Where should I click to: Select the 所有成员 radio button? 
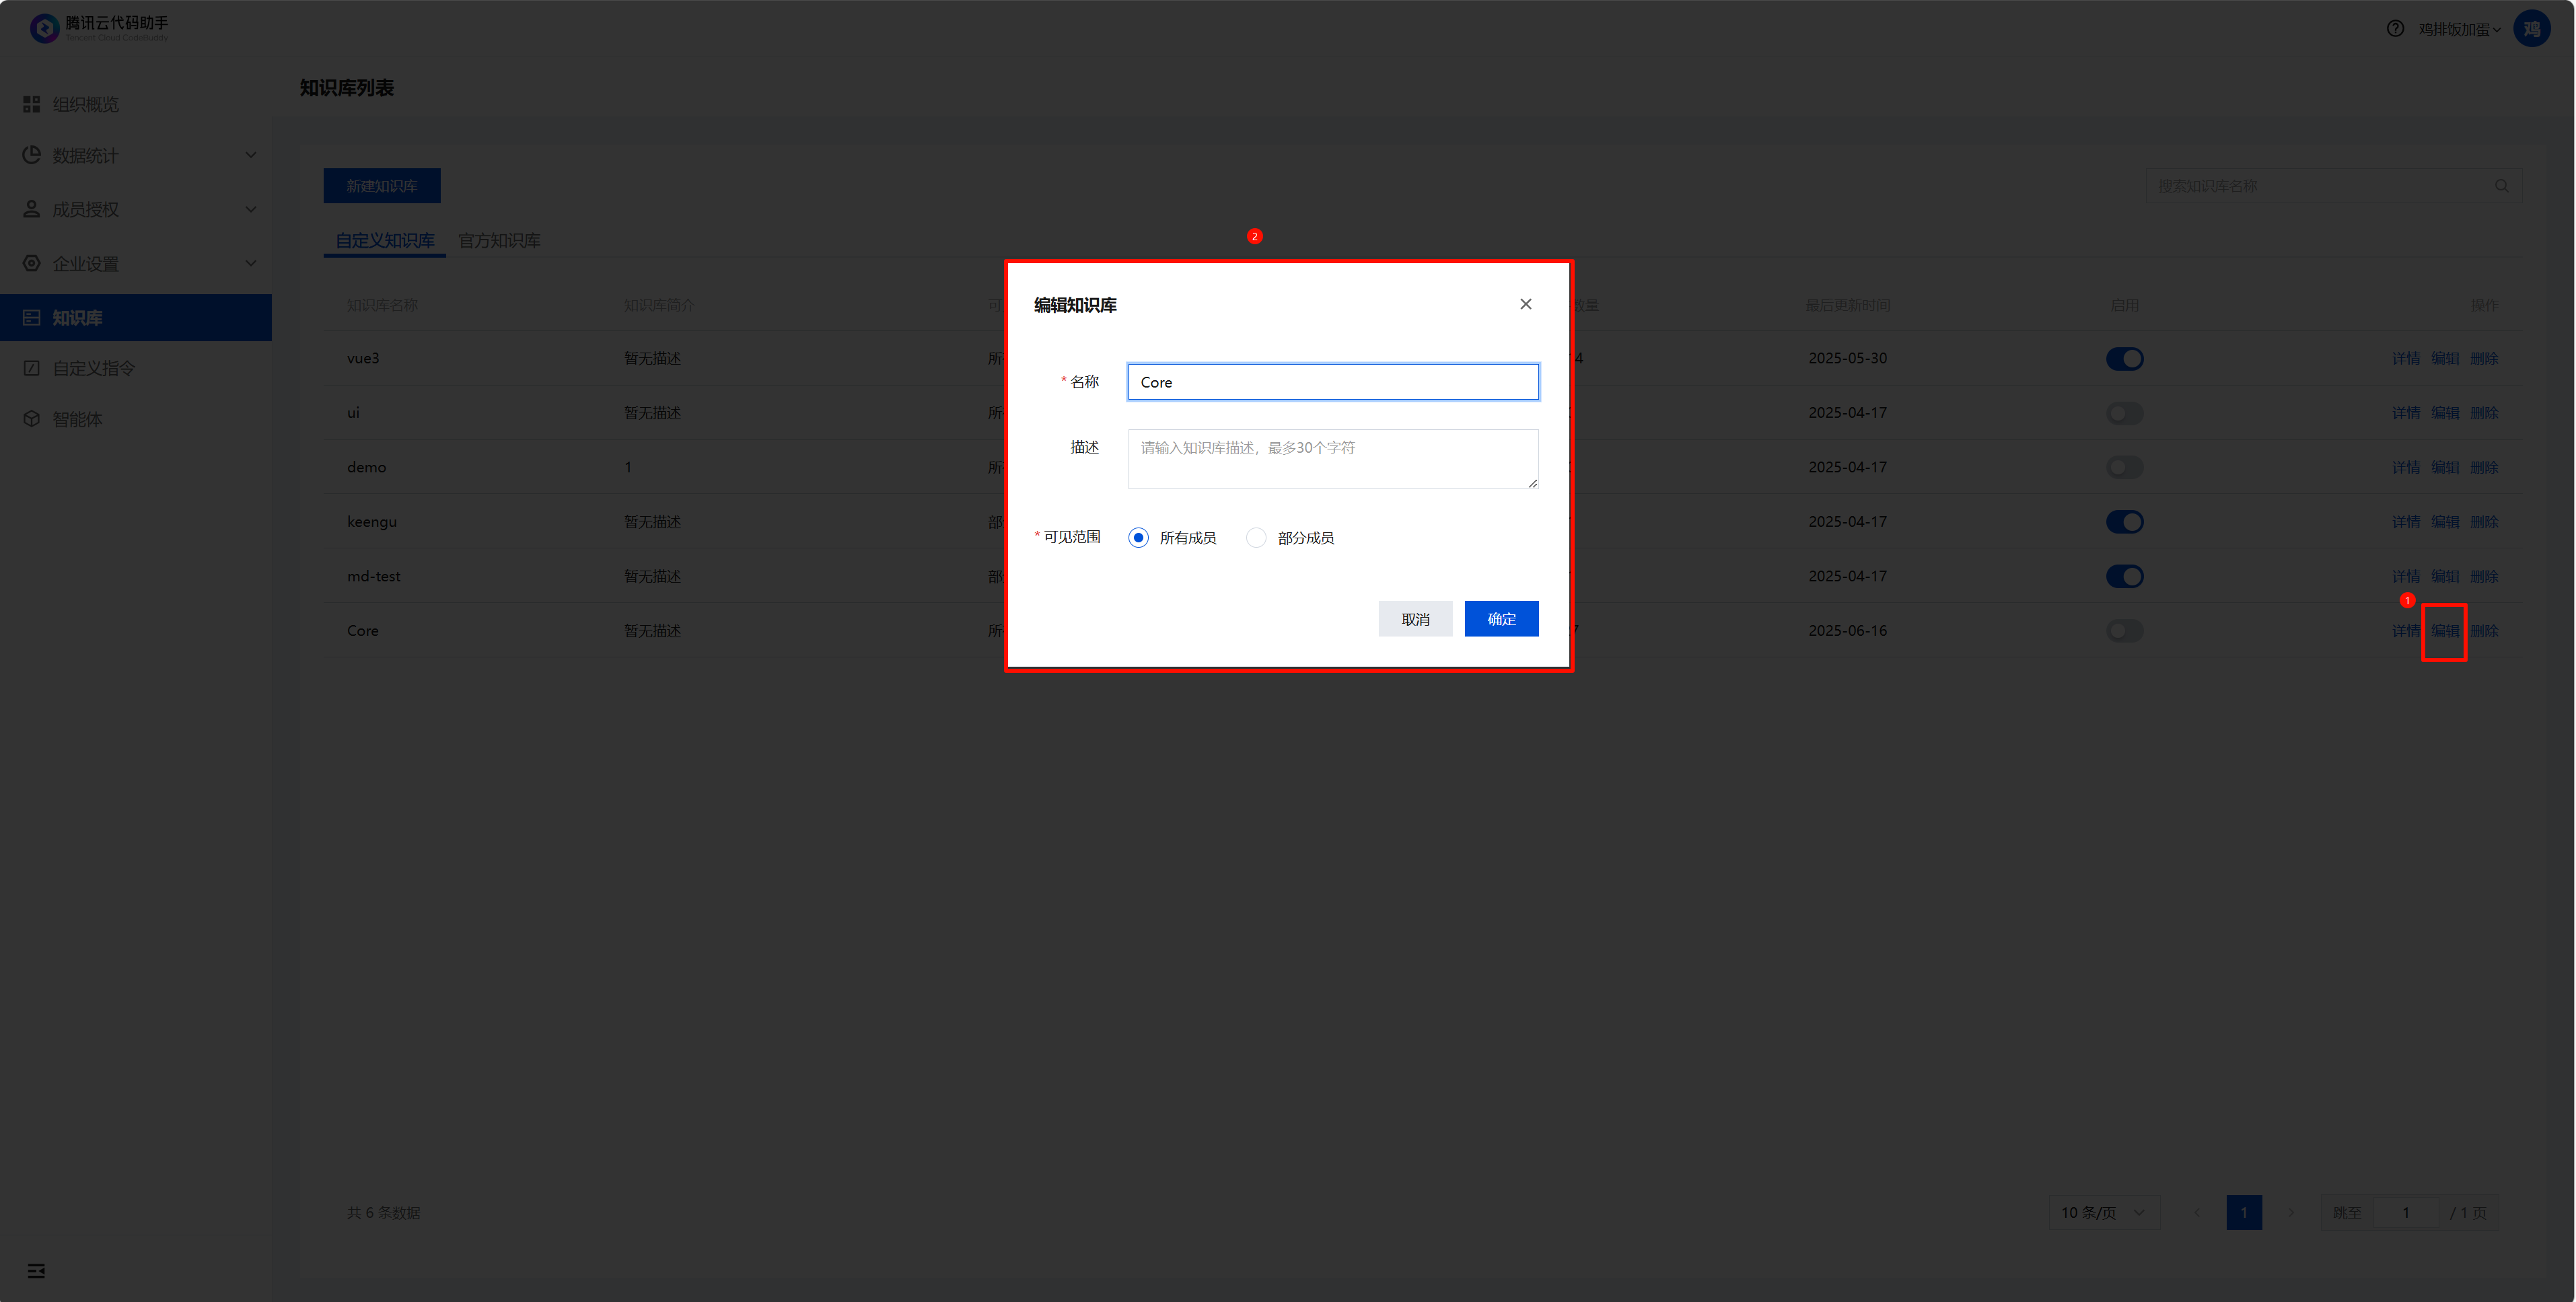click(x=1138, y=538)
